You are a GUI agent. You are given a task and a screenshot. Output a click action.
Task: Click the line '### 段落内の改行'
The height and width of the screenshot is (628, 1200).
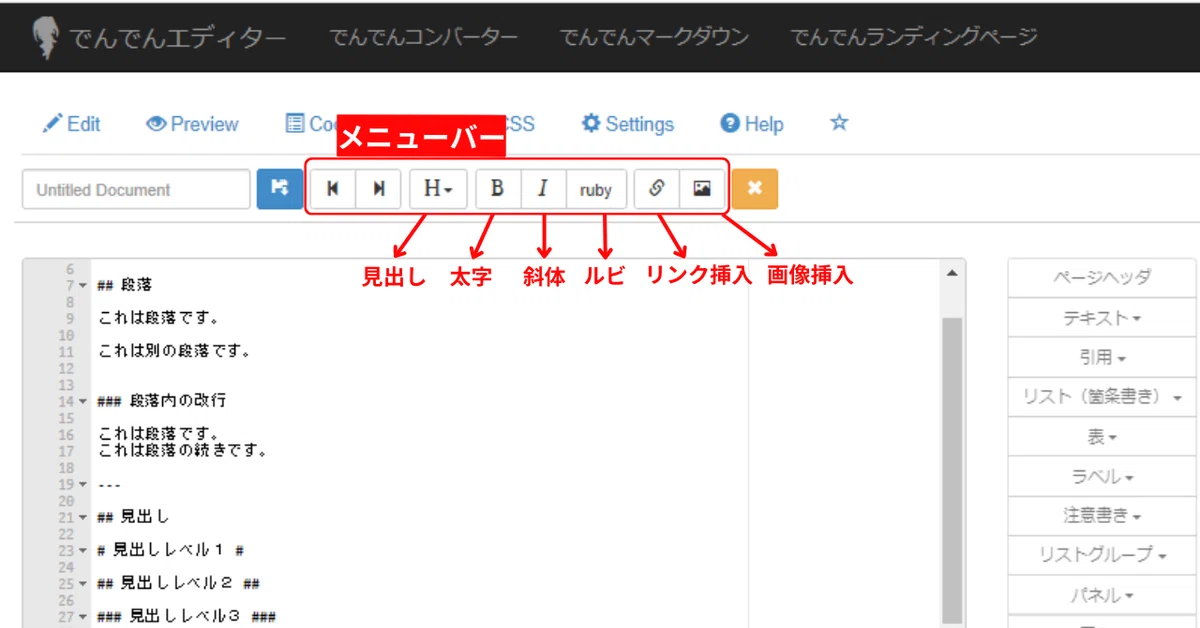click(162, 400)
